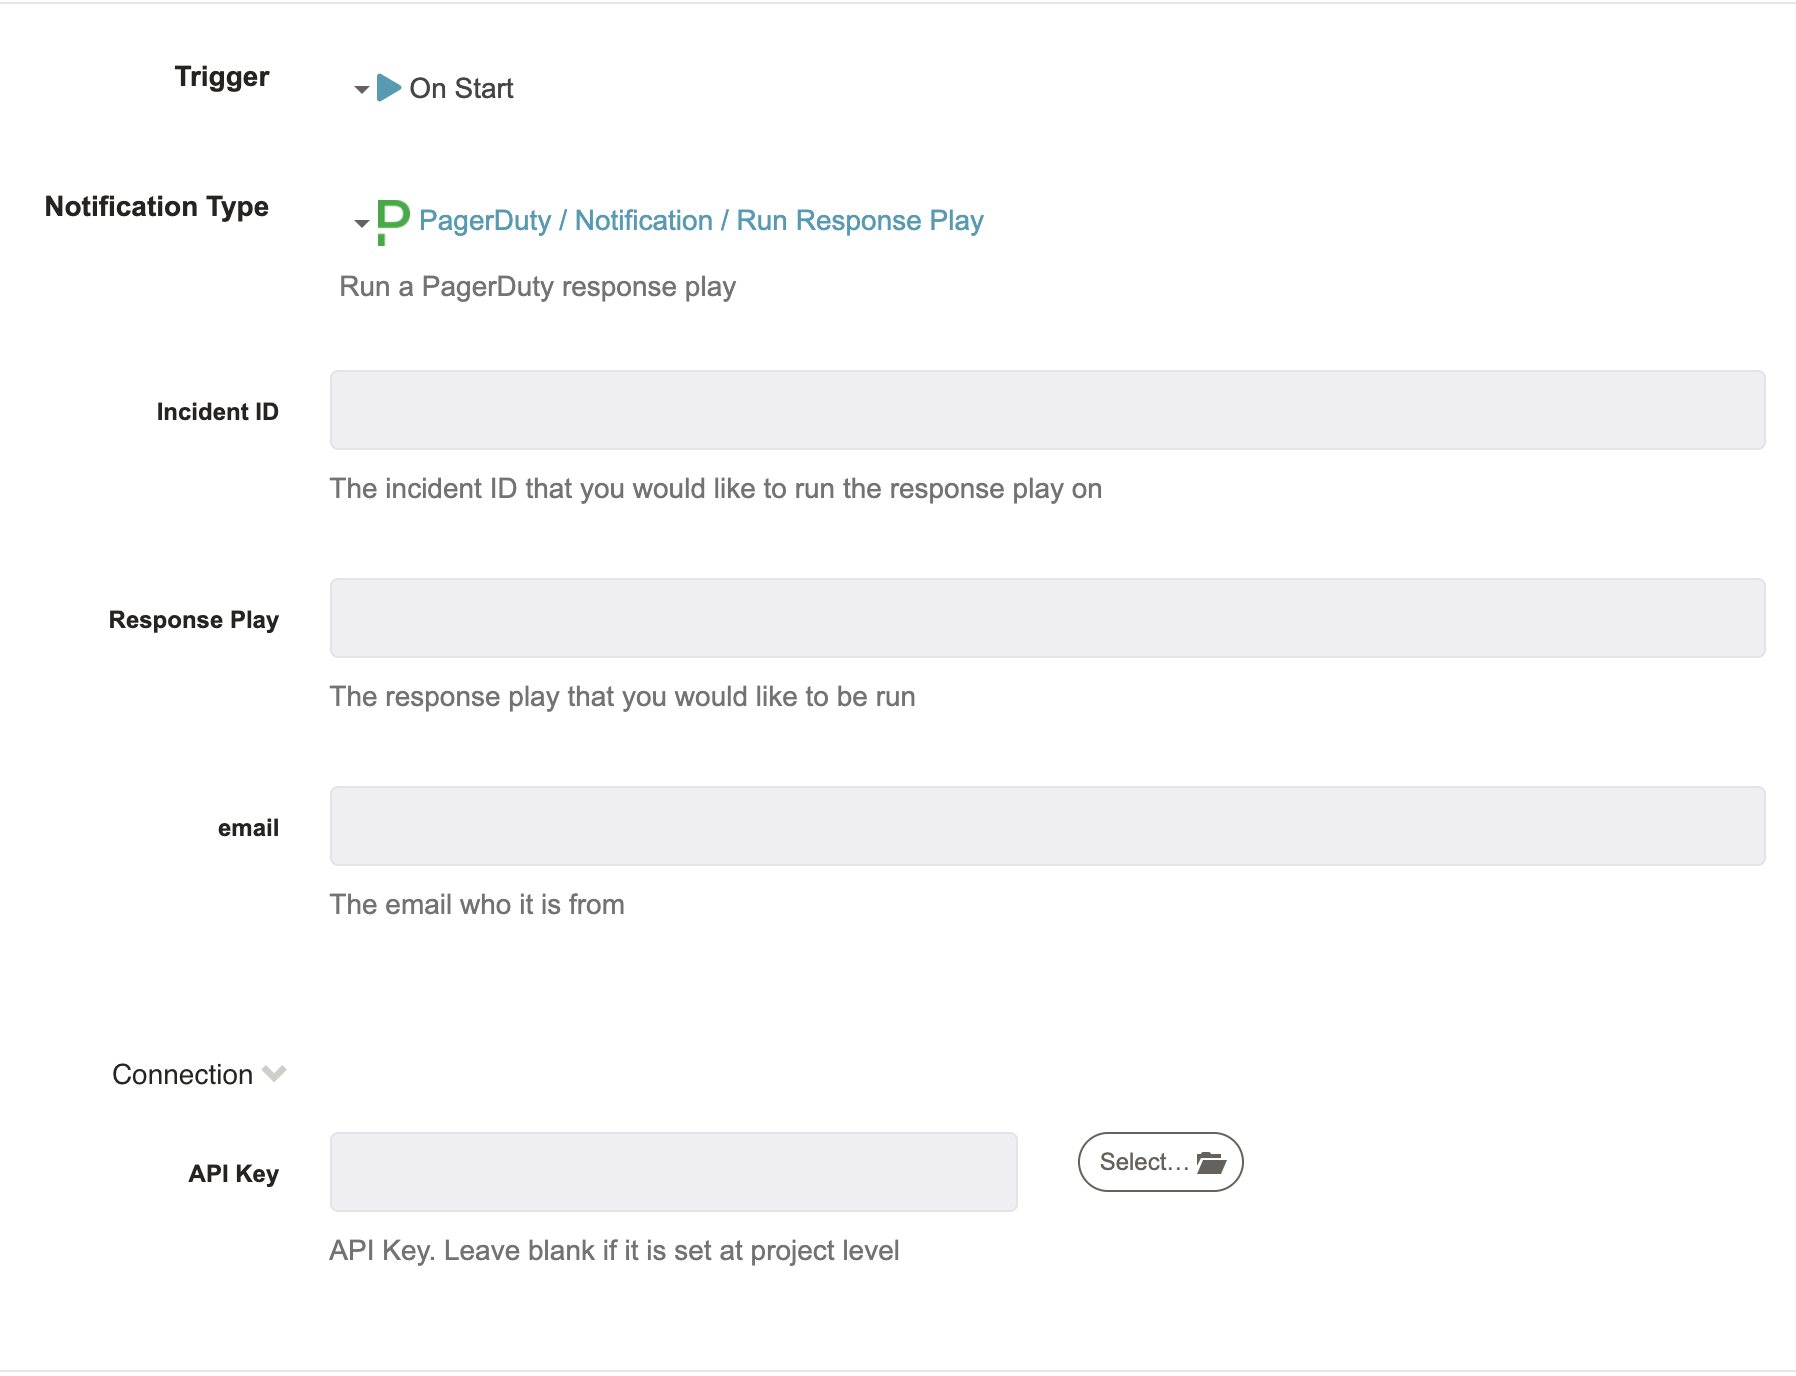Click the Connection section heading

coord(182,1074)
